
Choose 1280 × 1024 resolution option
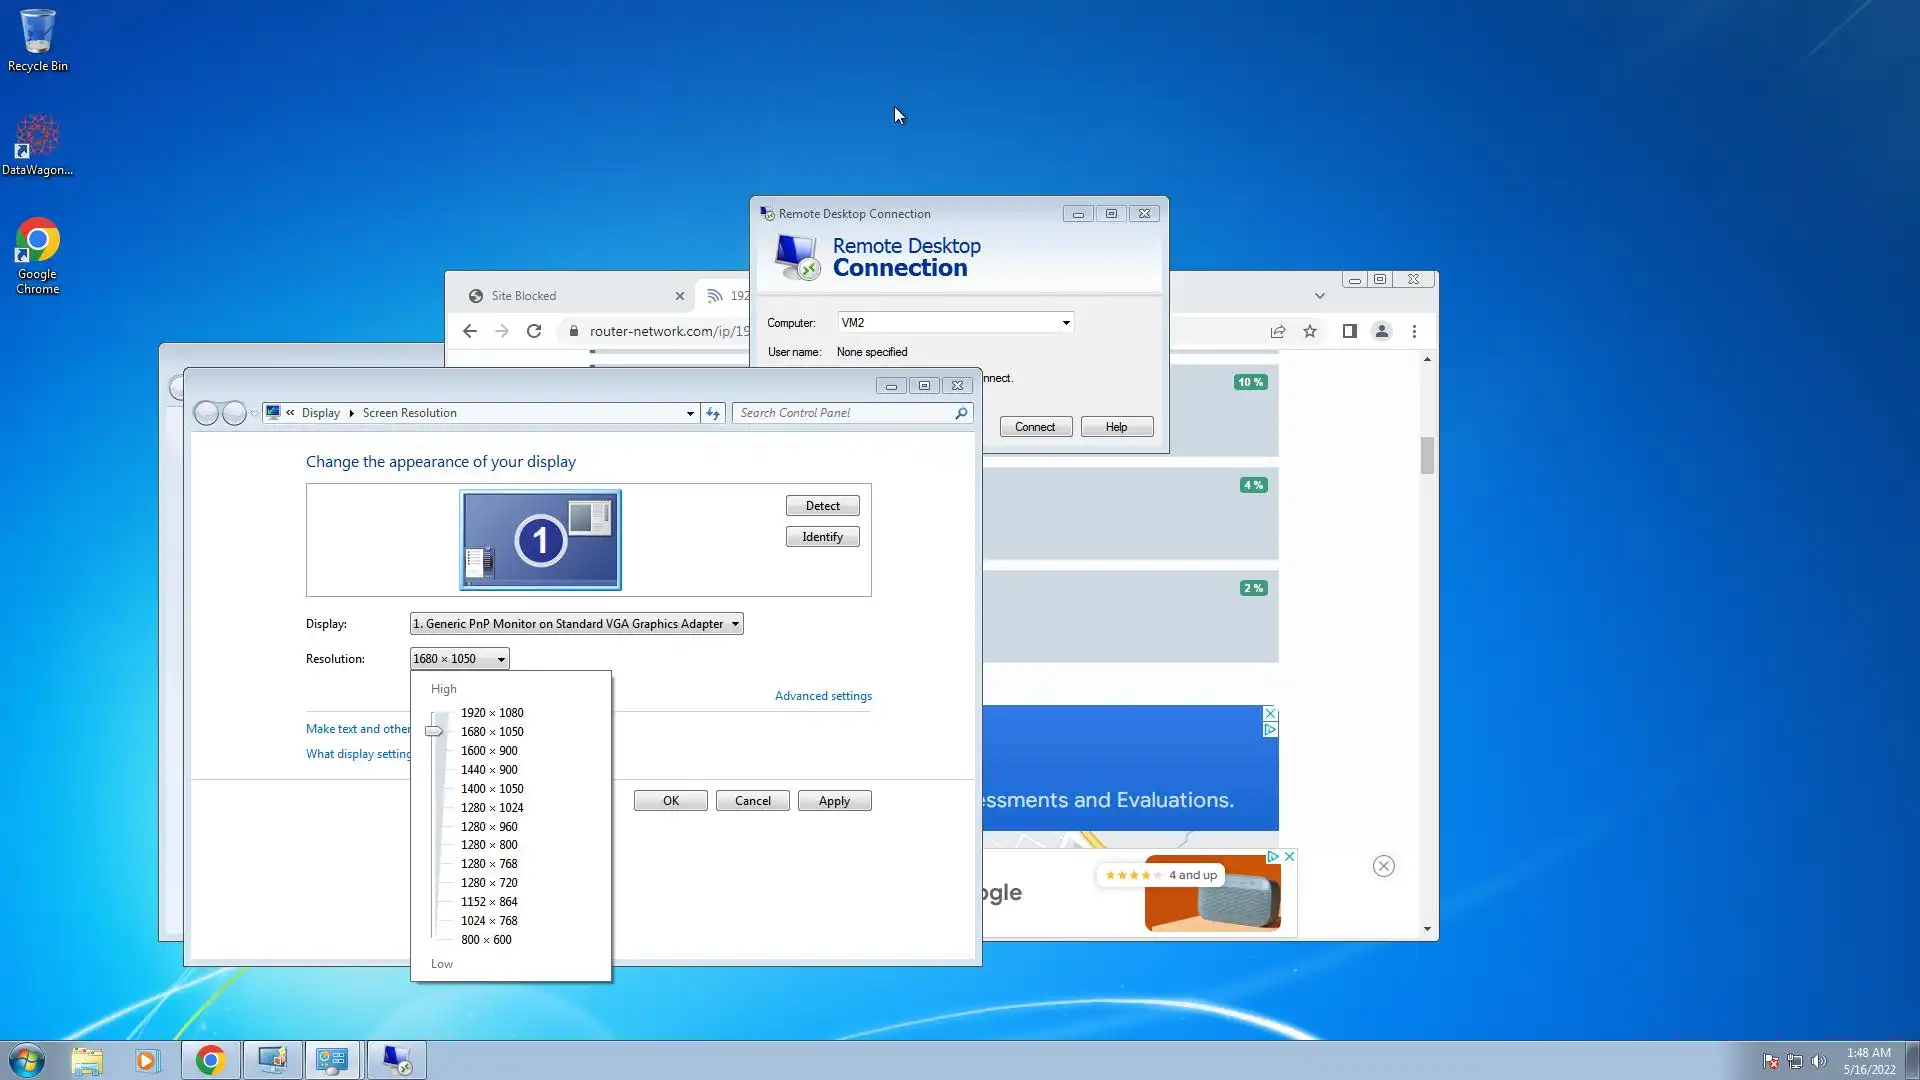[x=492, y=808]
